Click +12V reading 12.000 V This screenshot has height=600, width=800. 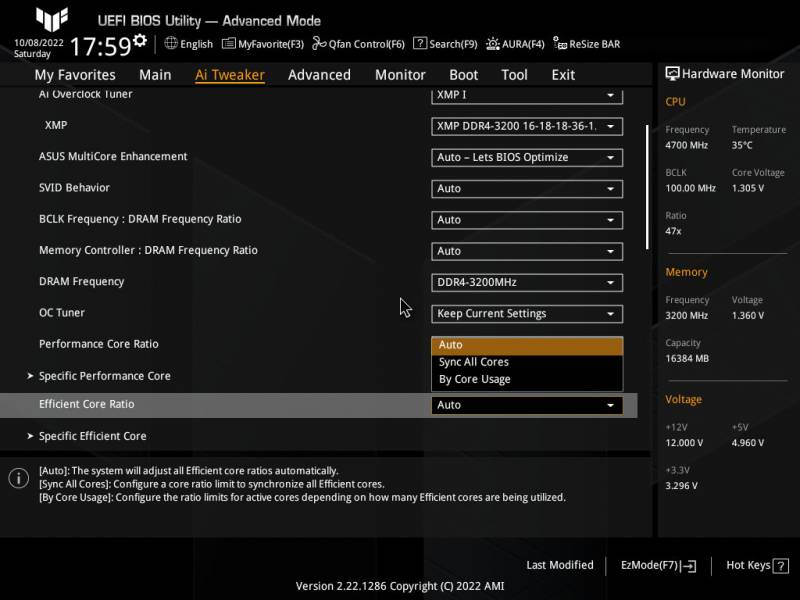(x=684, y=443)
